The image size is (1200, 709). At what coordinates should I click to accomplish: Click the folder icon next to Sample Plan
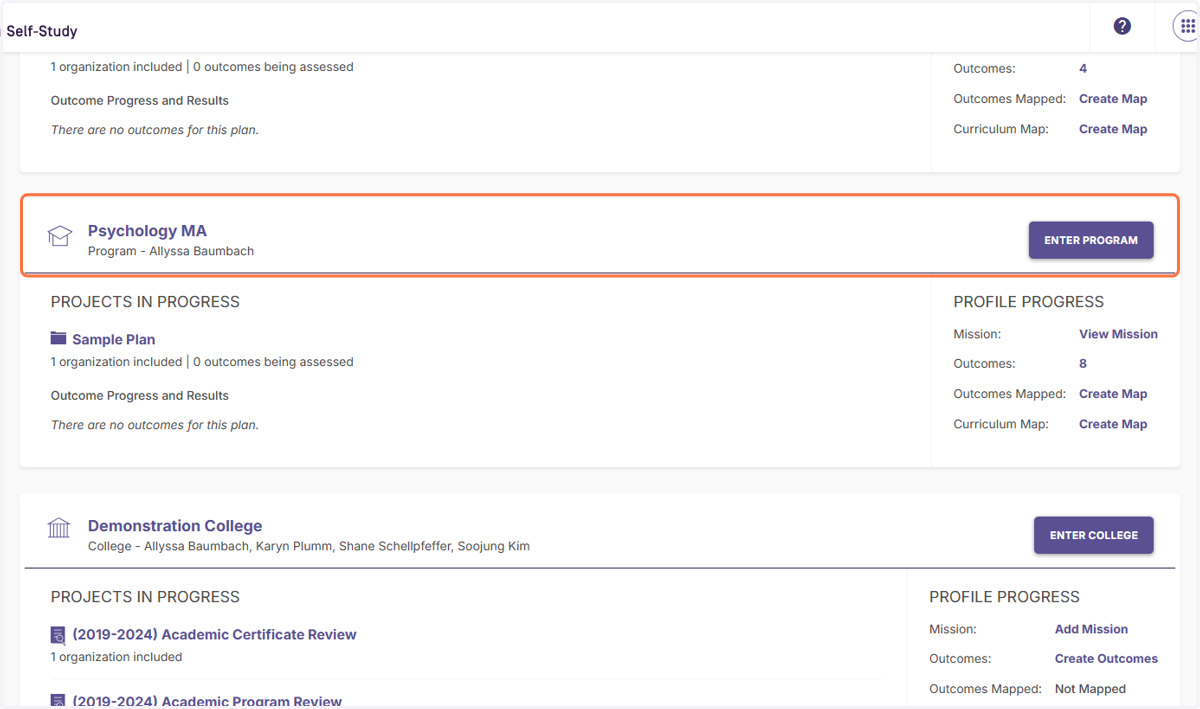coord(58,339)
